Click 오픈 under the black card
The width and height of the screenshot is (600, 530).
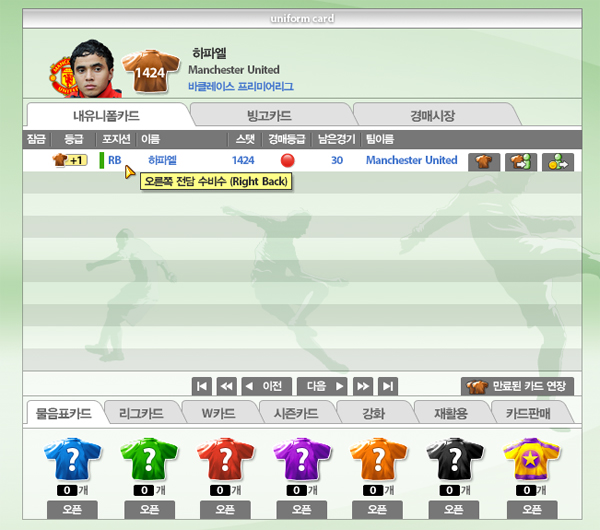[x=454, y=510]
